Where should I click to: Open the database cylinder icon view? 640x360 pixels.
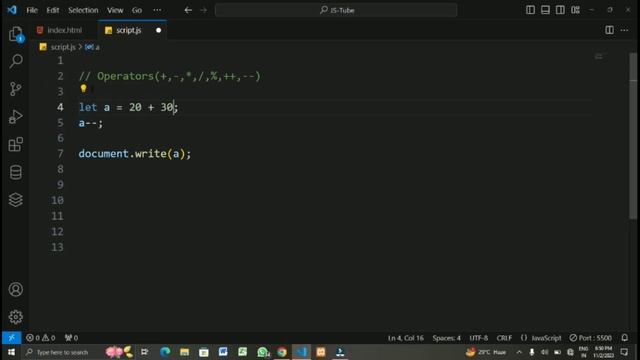tap(16, 172)
